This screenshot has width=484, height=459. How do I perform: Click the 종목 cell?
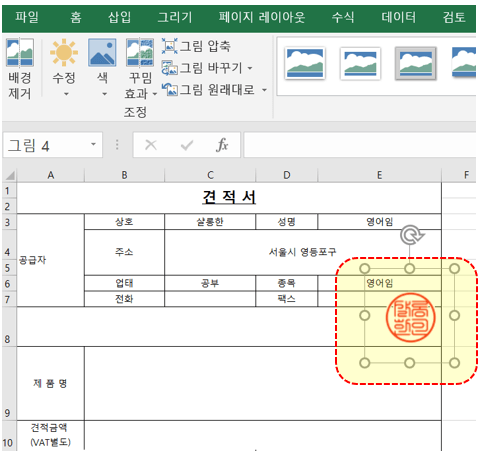287,283
